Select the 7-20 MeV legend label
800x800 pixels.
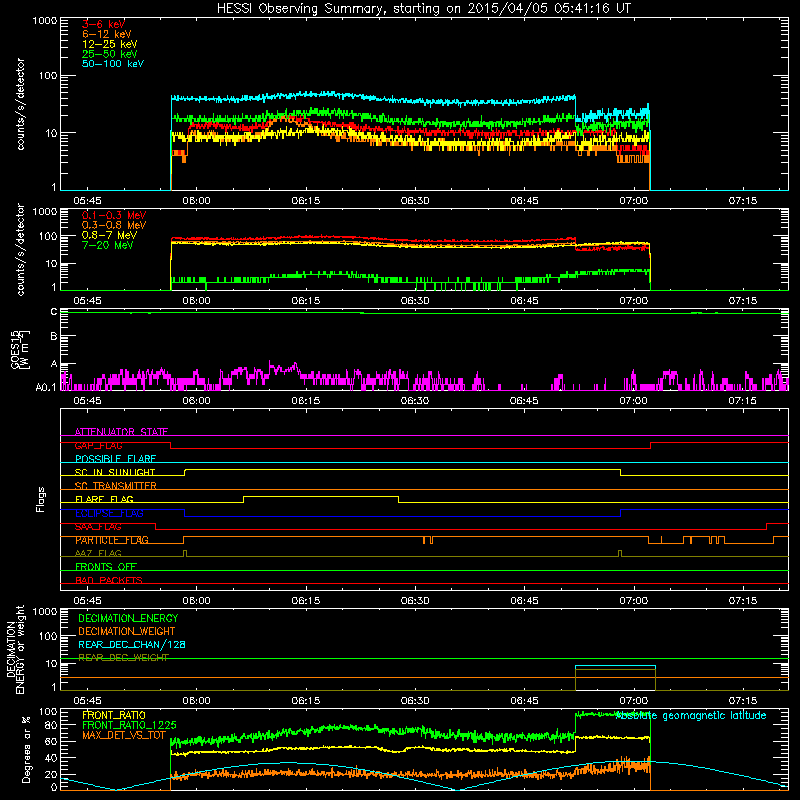pyautogui.click(x=107, y=245)
